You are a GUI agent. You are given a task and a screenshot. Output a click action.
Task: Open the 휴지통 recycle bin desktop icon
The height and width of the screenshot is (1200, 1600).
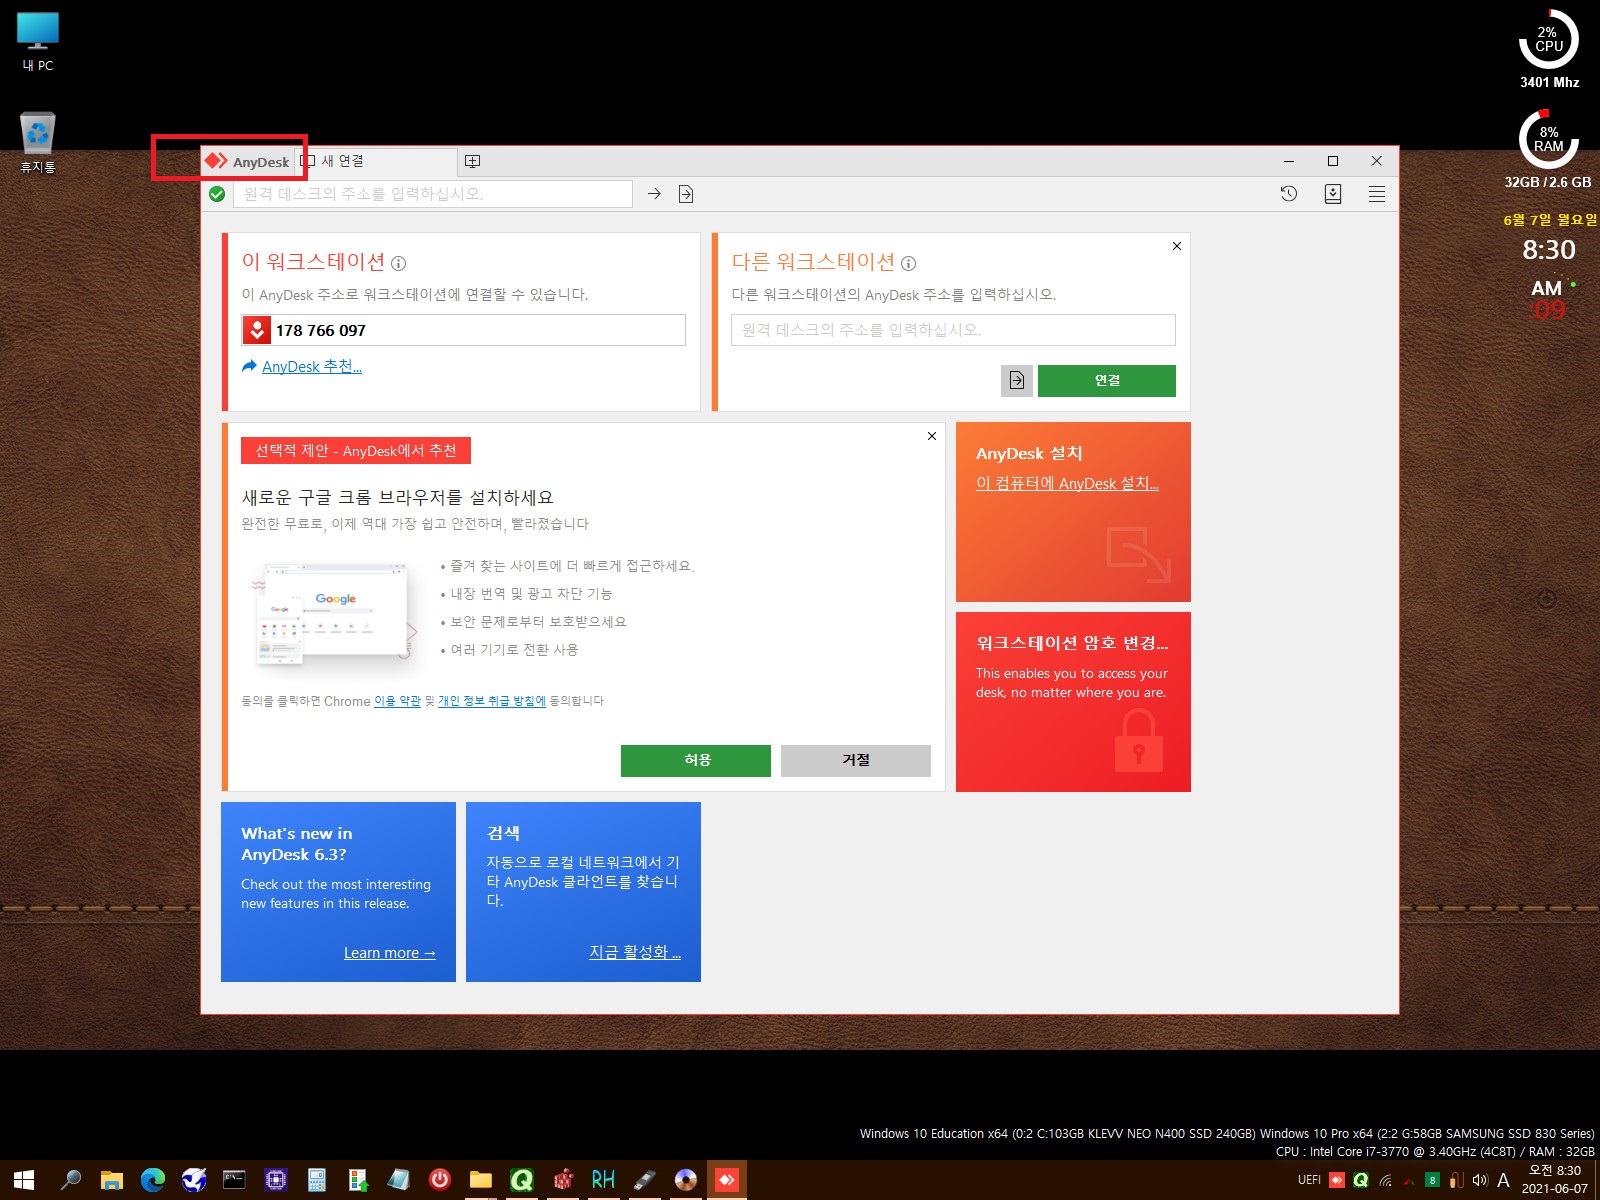point(38,143)
